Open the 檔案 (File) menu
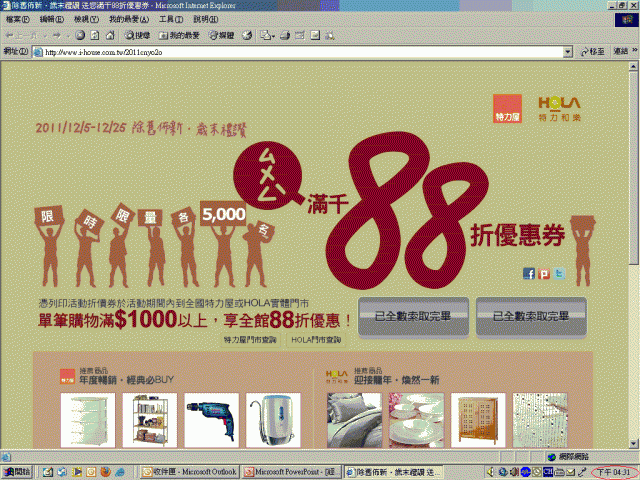Image resolution: width=640 pixels, height=480 pixels. click(18, 19)
